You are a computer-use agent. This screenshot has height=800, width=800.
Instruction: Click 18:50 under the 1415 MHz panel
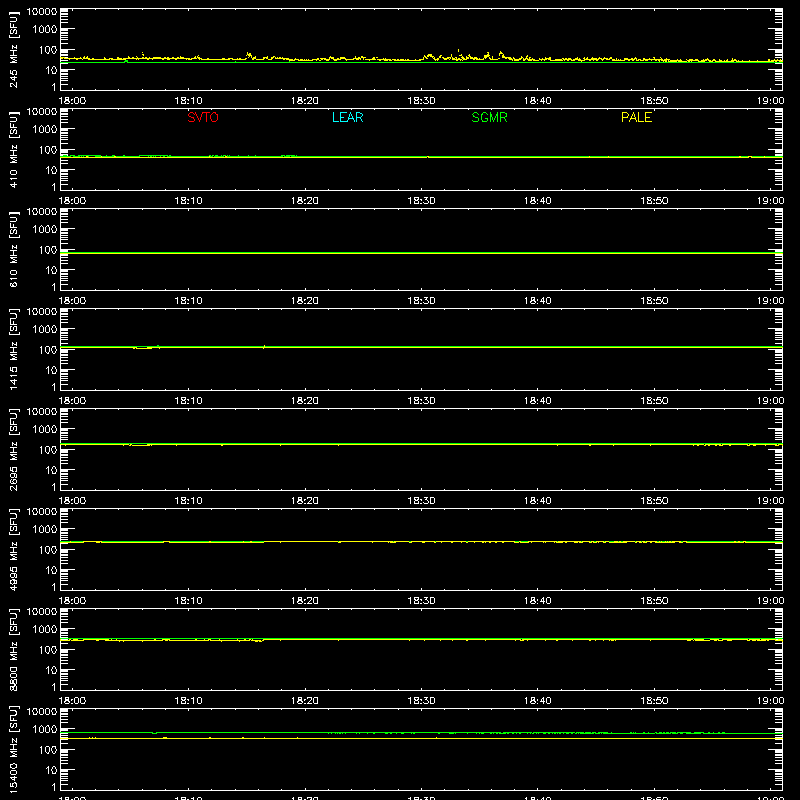point(654,401)
